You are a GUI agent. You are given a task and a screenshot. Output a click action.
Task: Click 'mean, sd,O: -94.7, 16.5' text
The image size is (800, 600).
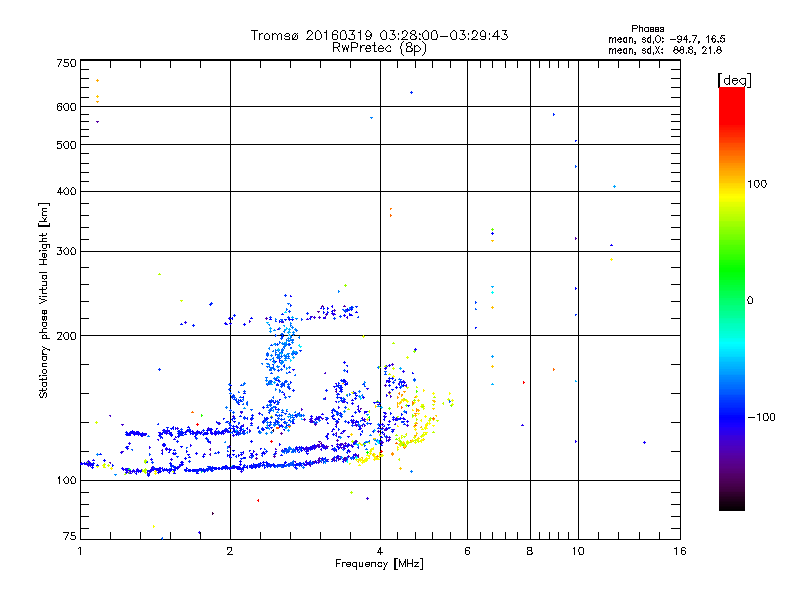click(666, 39)
